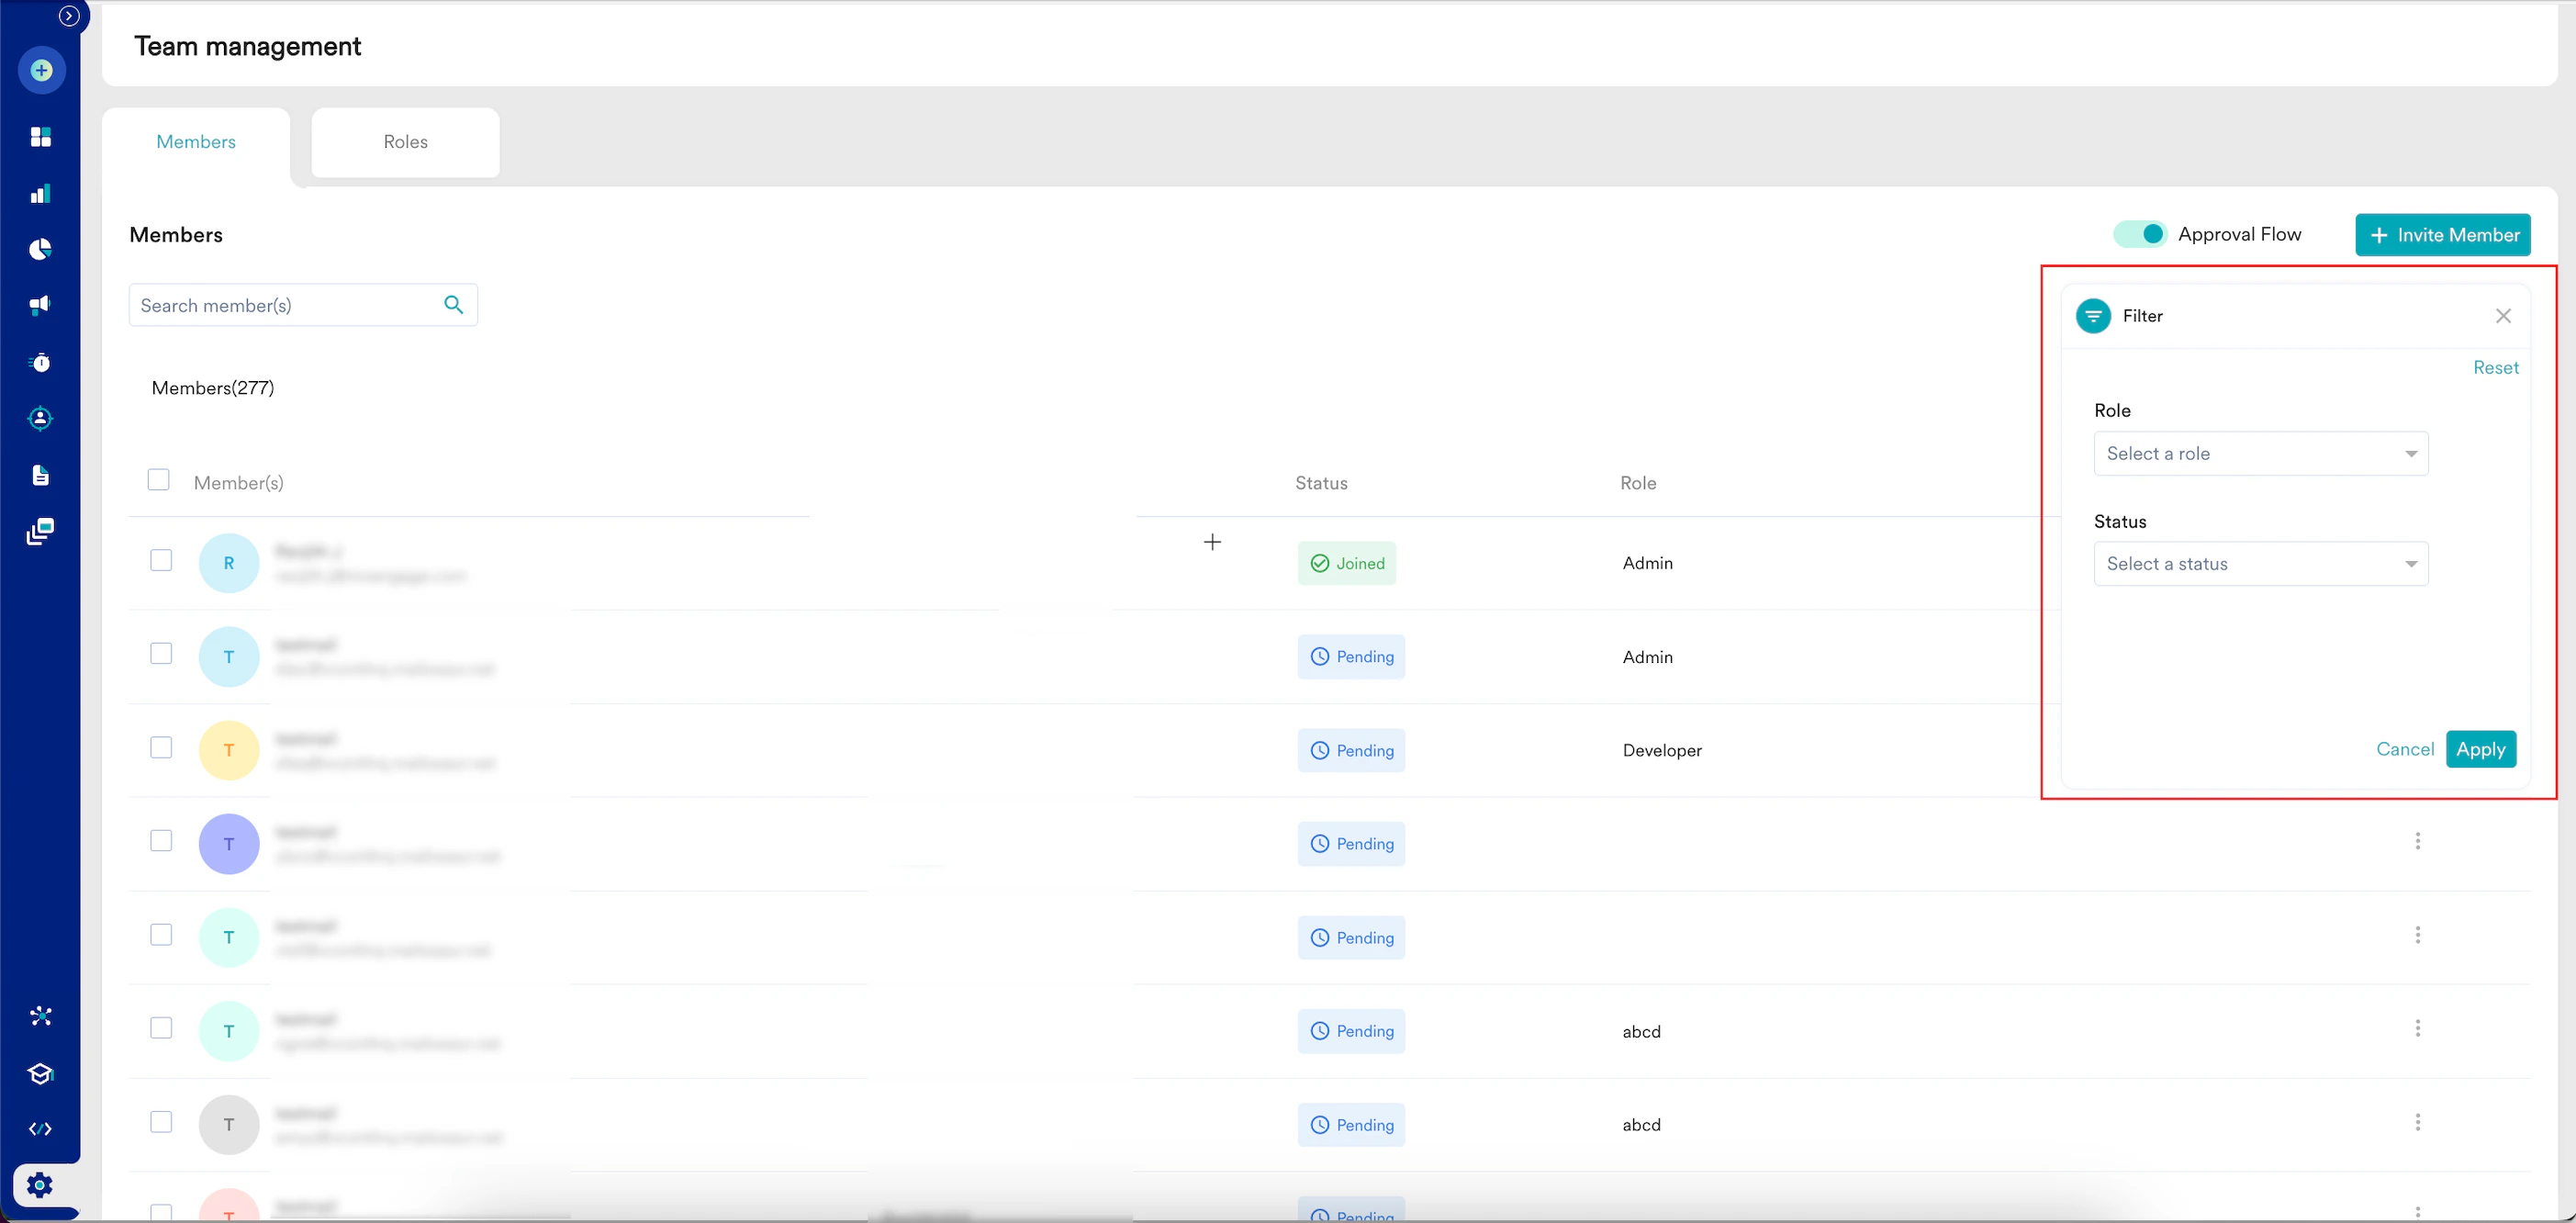
Task: Switch to the Roles tab
Action: 405,142
